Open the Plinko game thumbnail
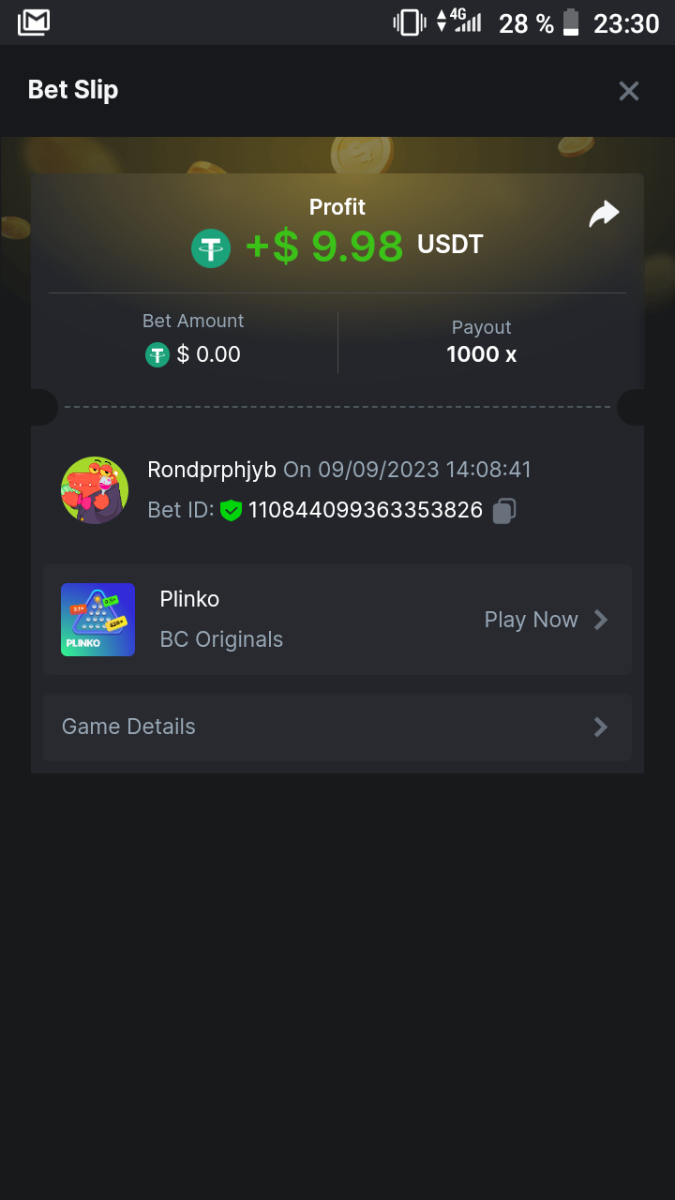This screenshot has height=1200, width=675. 98,620
